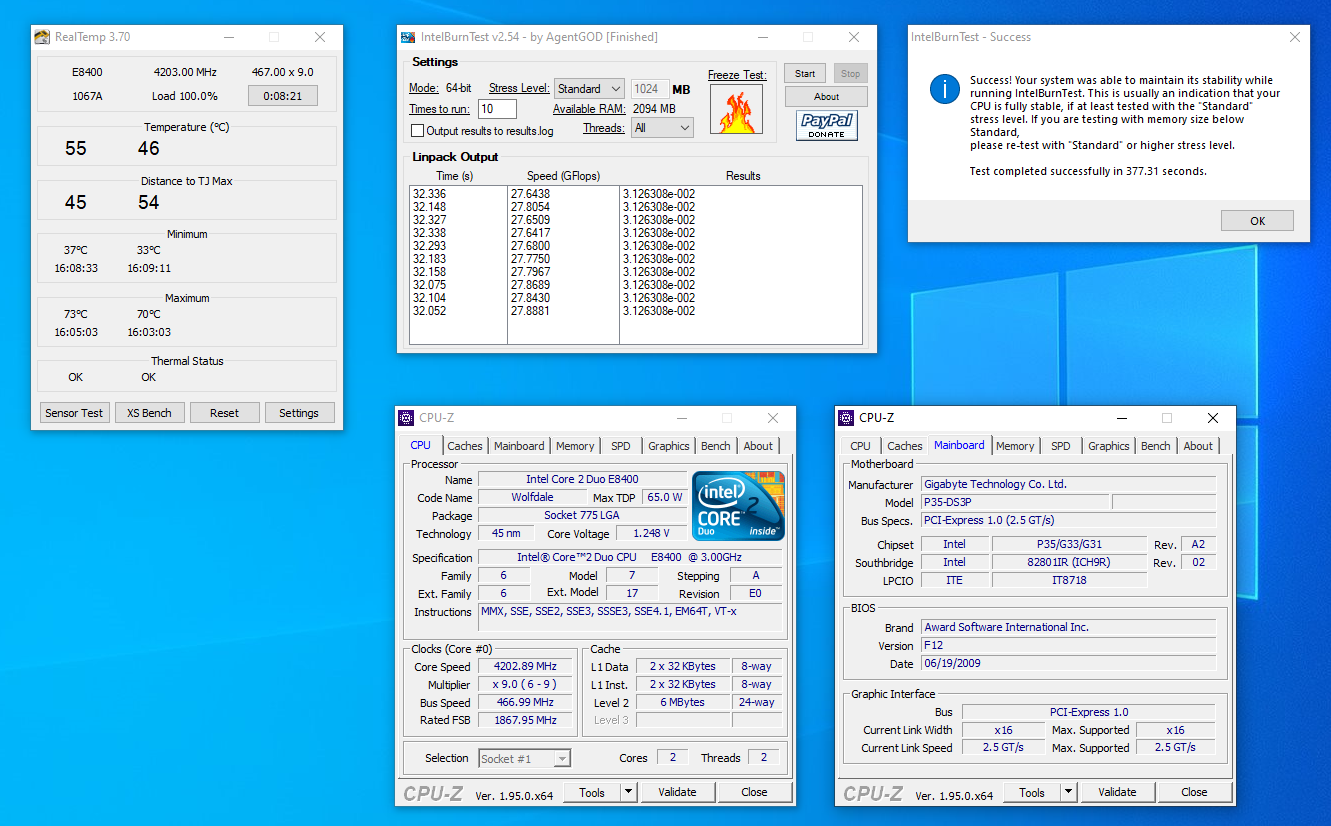The width and height of the screenshot is (1331, 826).
Task: Click Close button in CPU-Z Mainboard window
Action: [x=1194, y=792]
